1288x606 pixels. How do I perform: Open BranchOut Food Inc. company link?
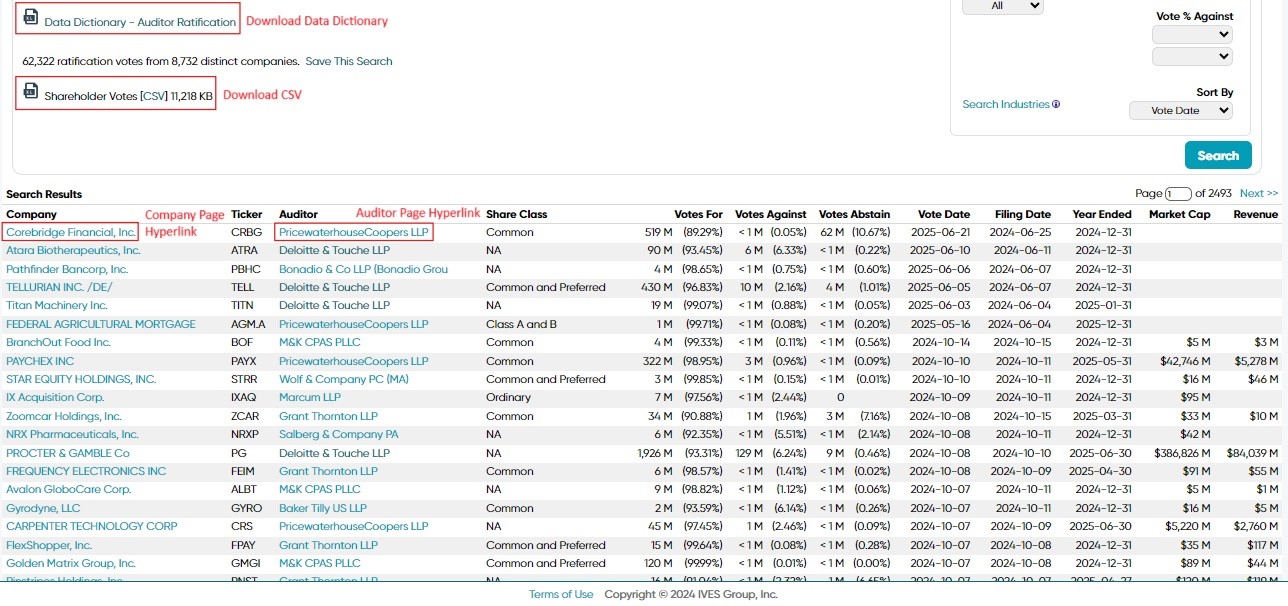[x=58, y=342]
